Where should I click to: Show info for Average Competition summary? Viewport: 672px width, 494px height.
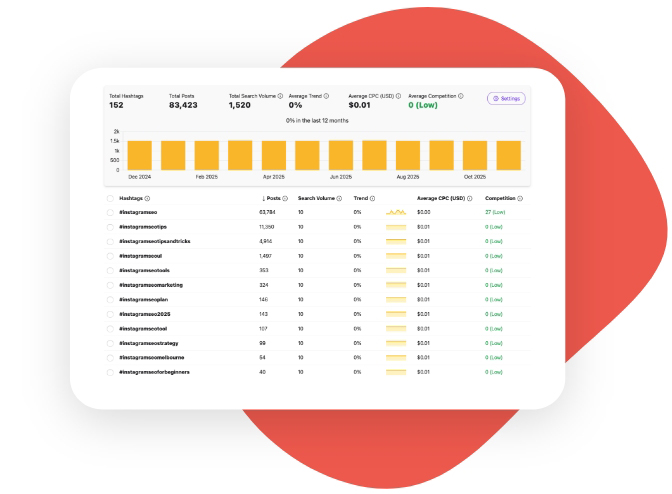coord(461,96)
